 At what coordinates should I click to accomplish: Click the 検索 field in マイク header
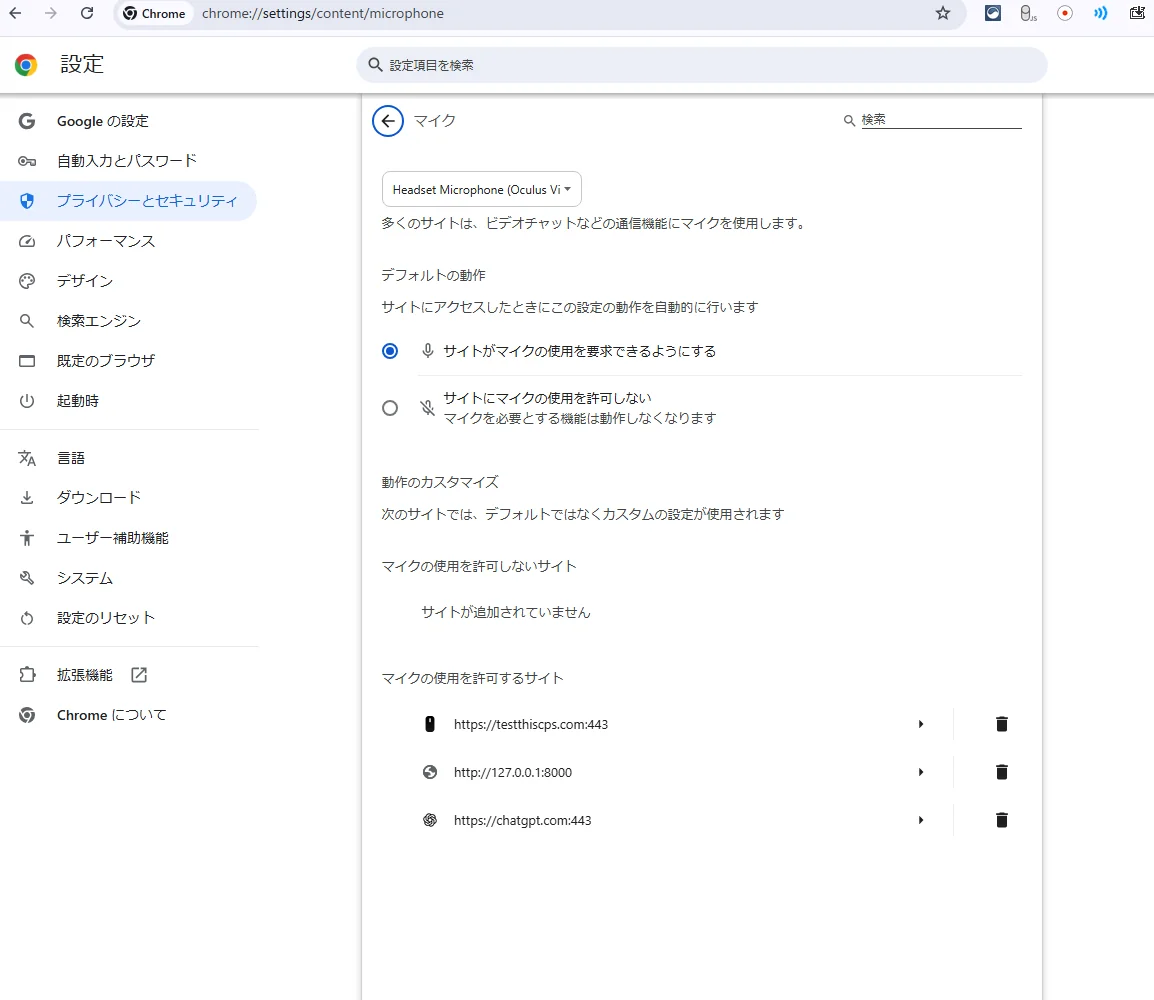pyautogui.click(x=940, y=120)
